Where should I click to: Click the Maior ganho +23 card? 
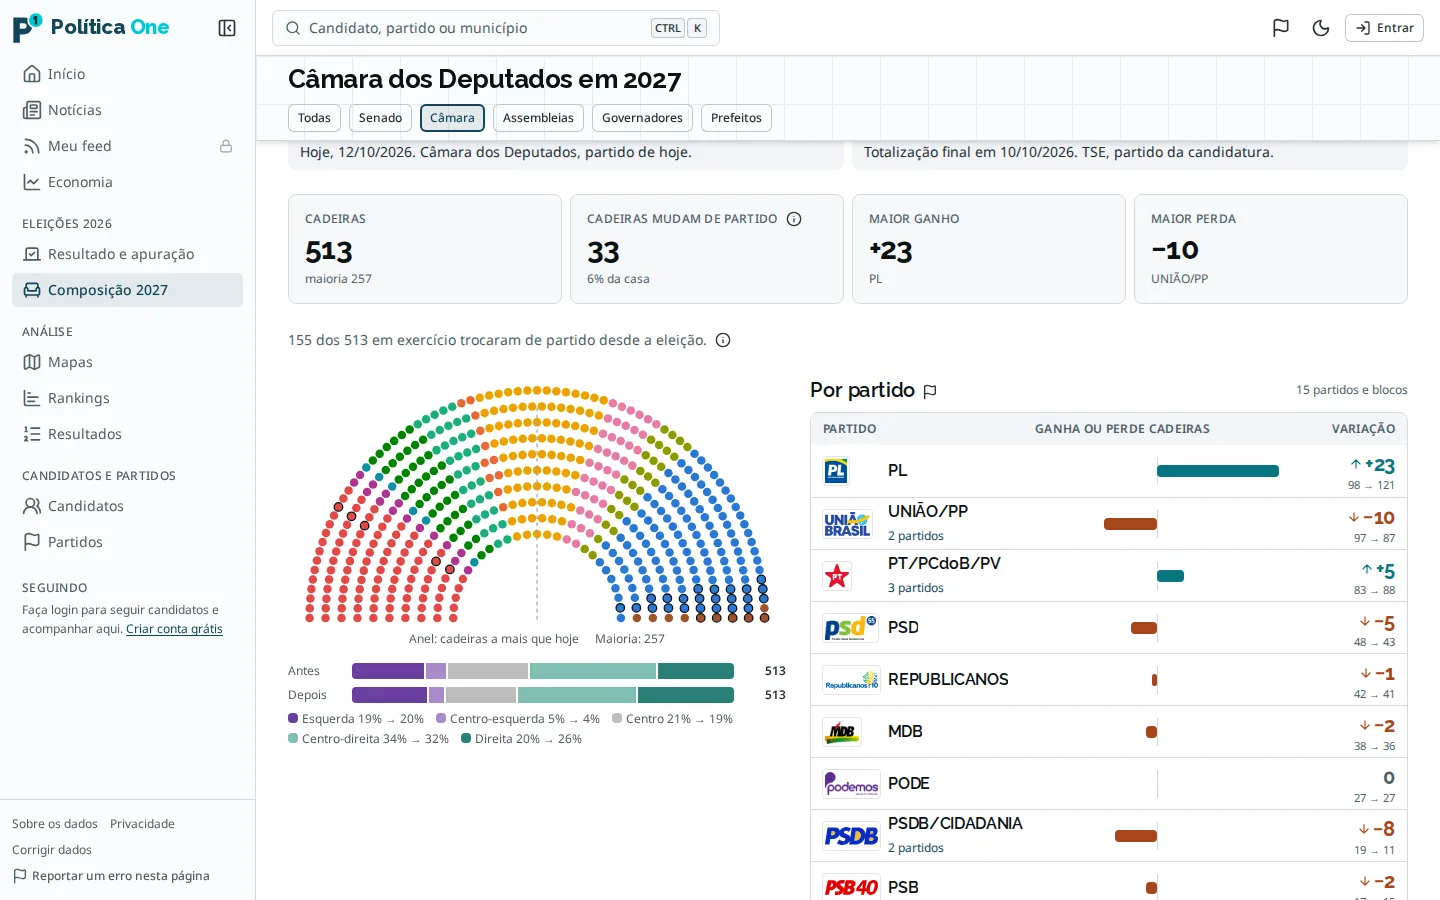point(989,249)
